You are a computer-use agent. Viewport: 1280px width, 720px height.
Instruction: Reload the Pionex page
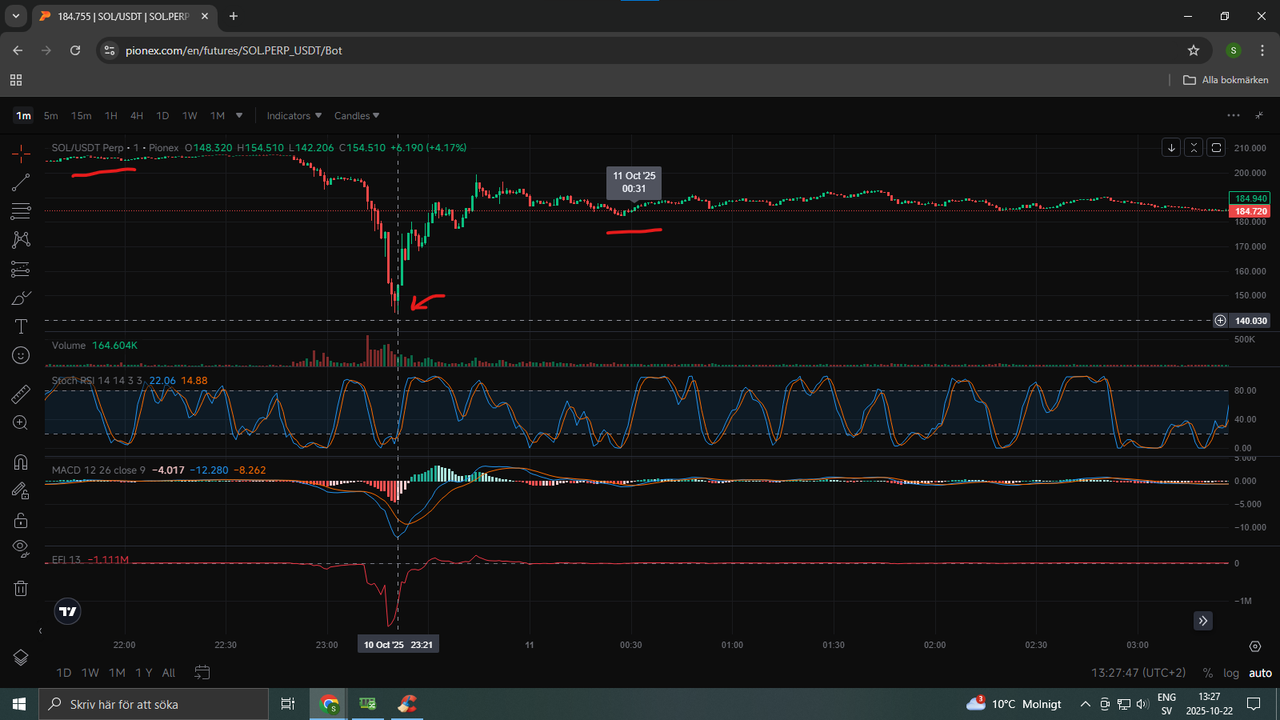click(x=75, y=50)
